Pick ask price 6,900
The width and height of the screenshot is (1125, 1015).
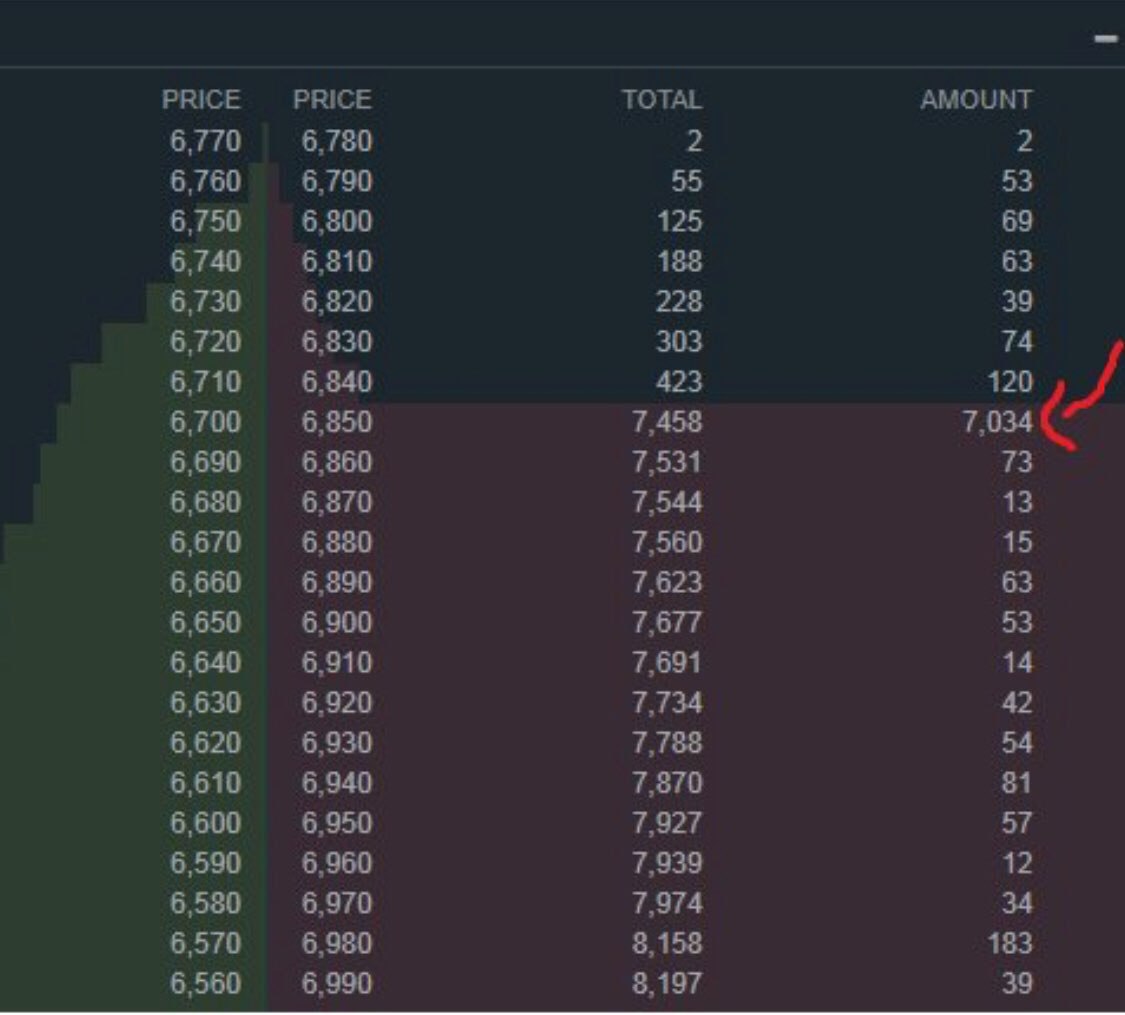pos(337,623)
